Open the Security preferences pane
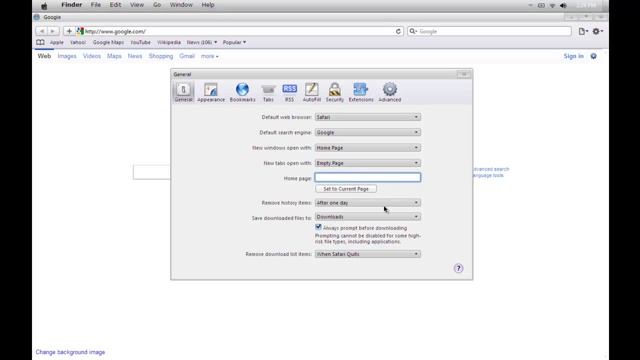Viewport: 640px width, 360px height. click(x=335, y=92)
